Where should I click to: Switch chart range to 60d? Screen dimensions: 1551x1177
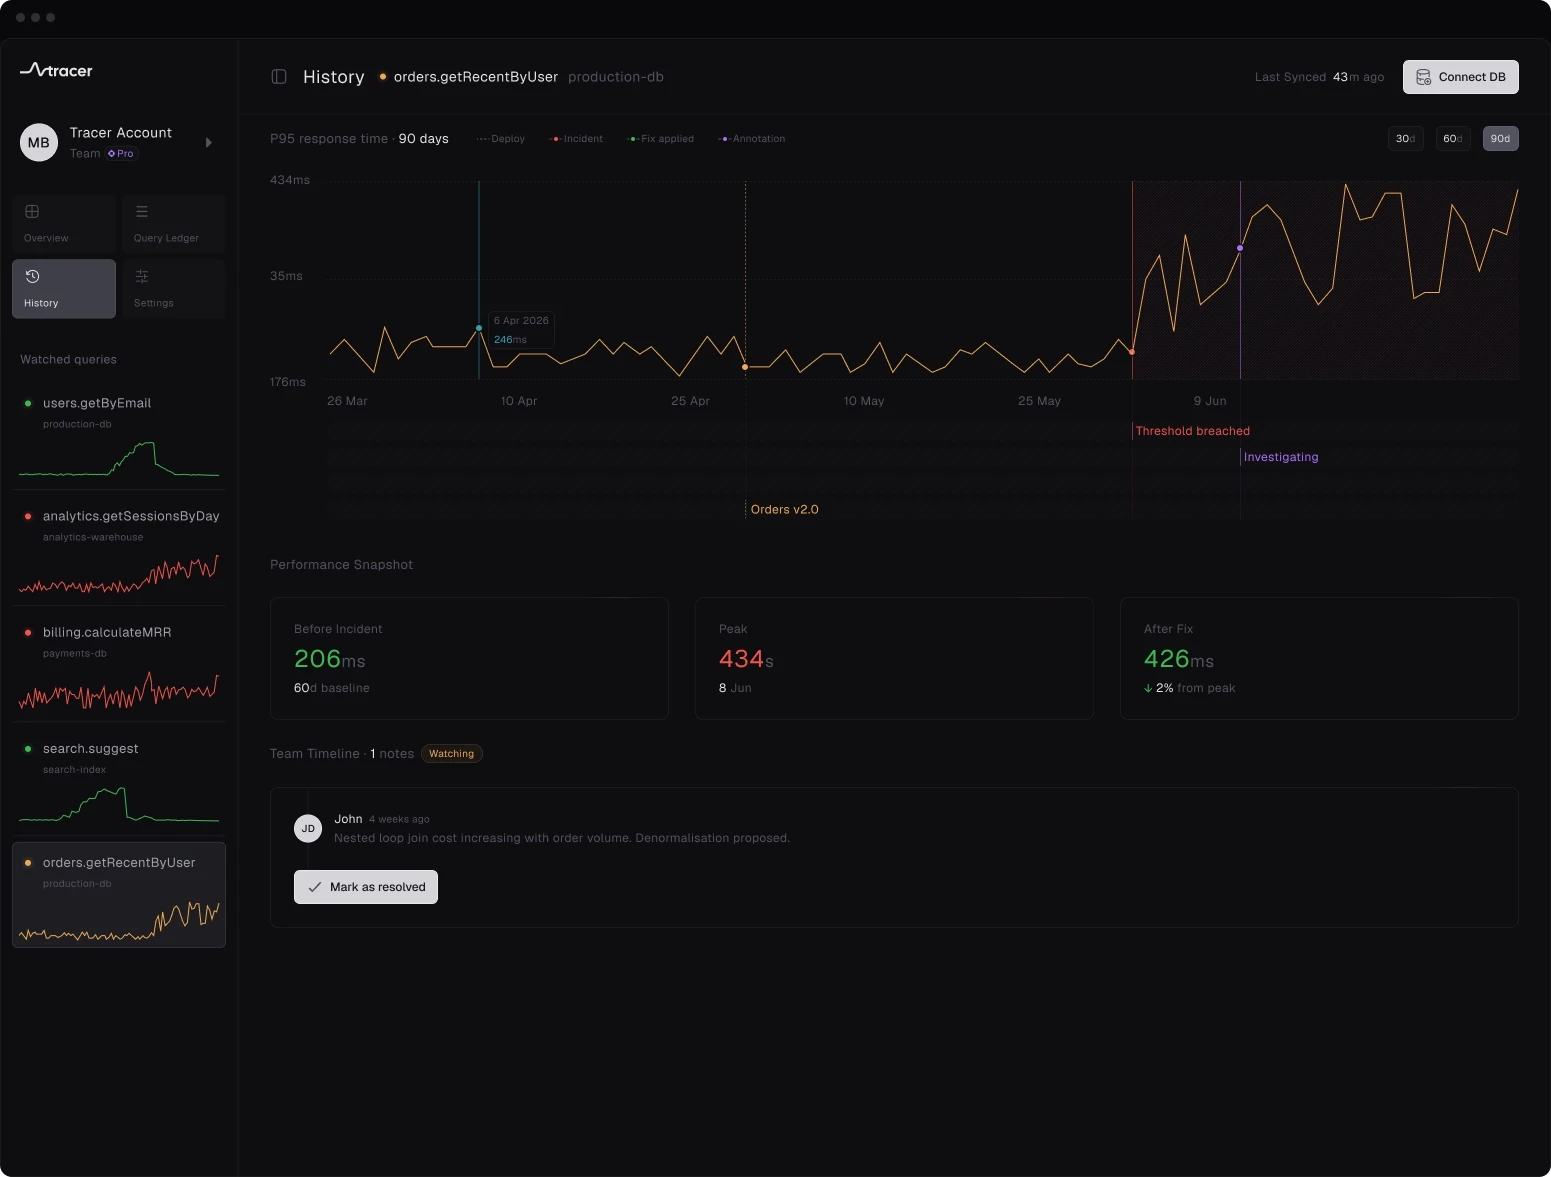1453,138
